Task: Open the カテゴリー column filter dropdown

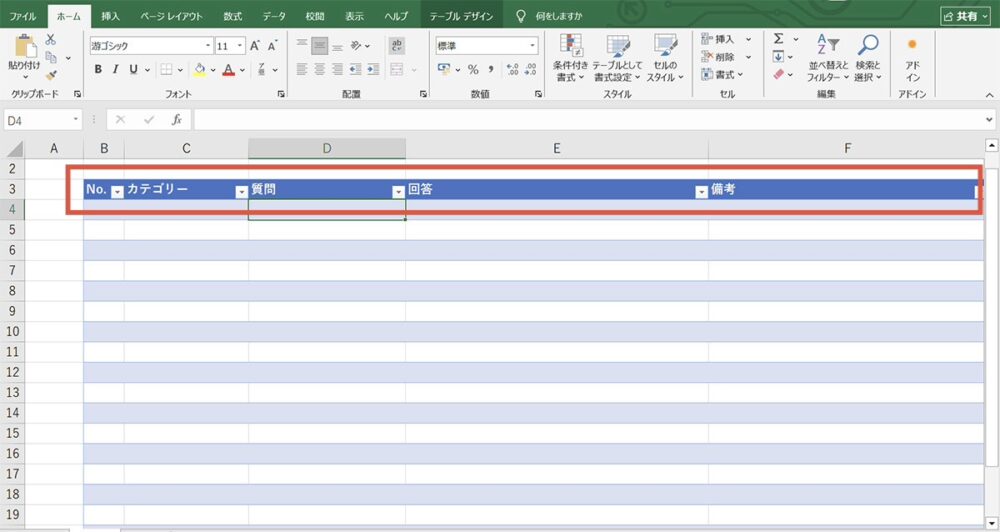Action: click(x=241, y=192)
